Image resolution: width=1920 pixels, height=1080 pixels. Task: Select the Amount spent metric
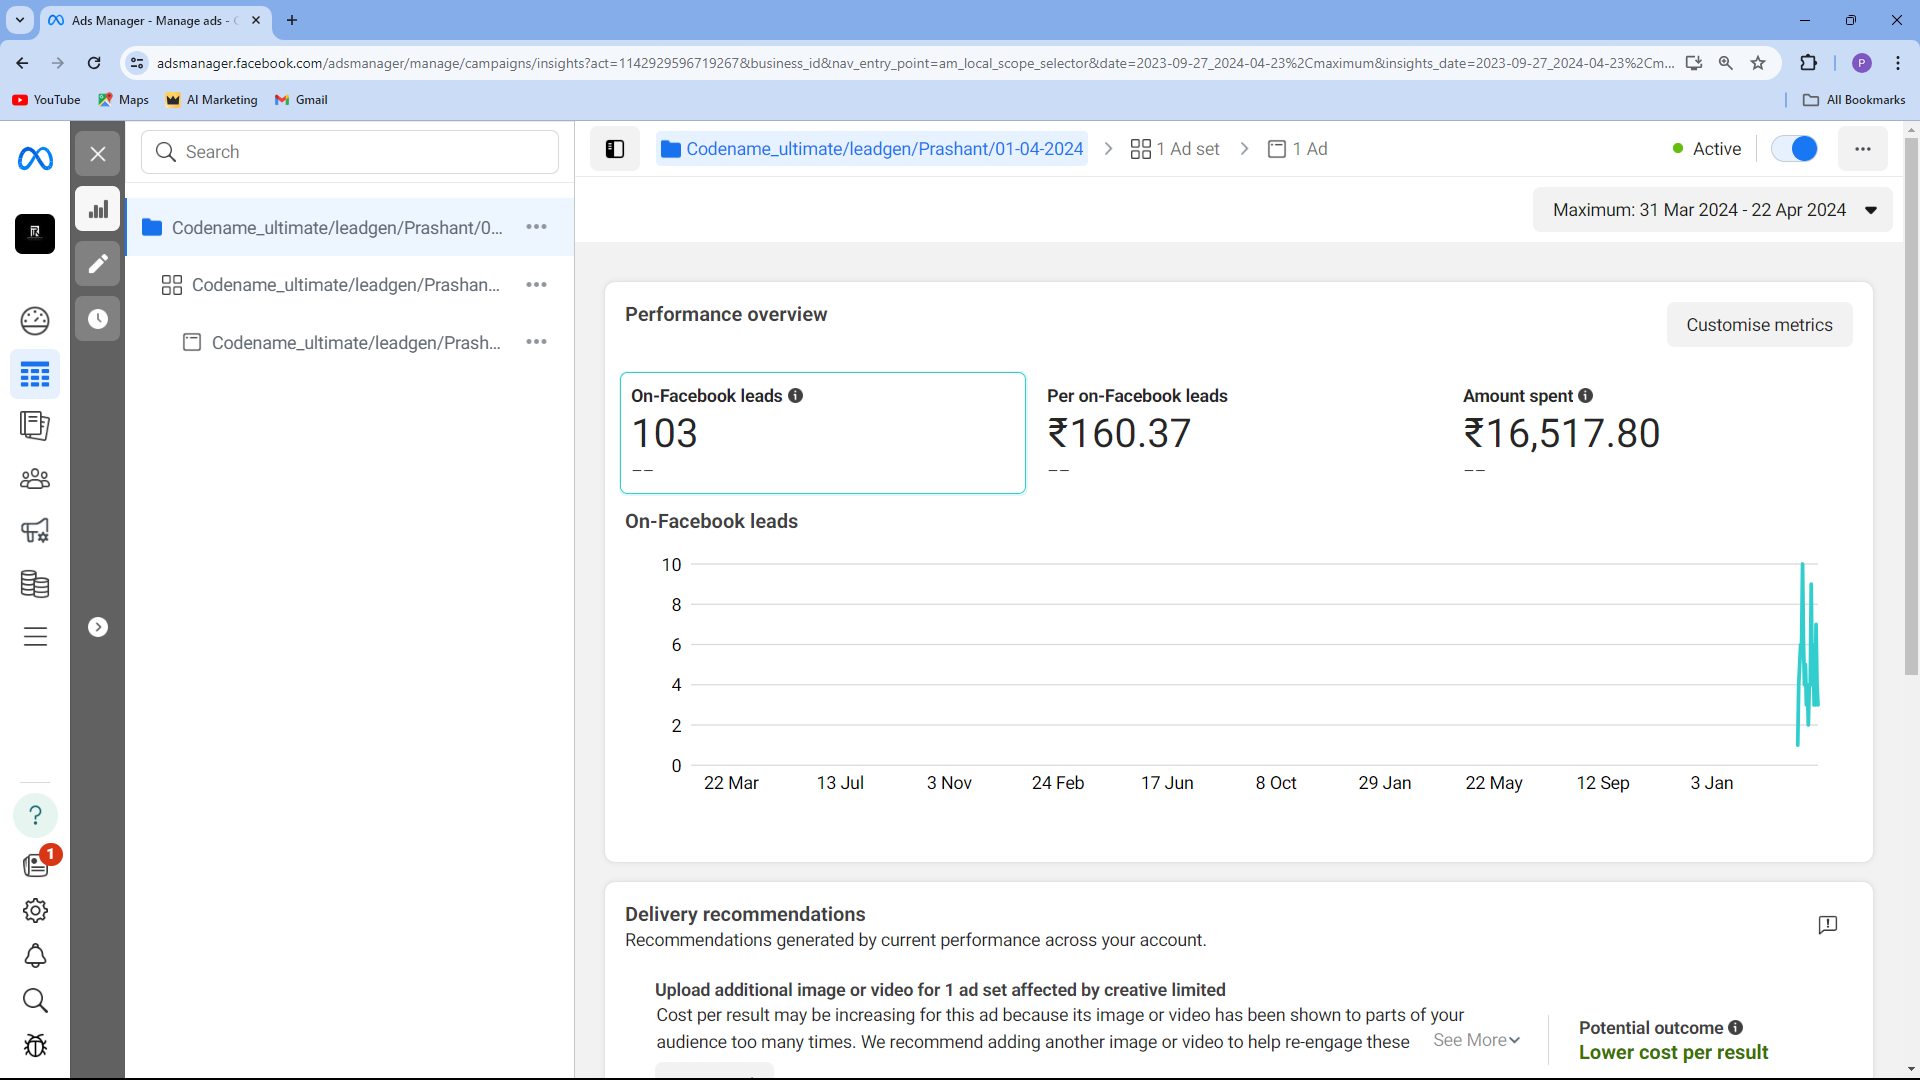1655,433
